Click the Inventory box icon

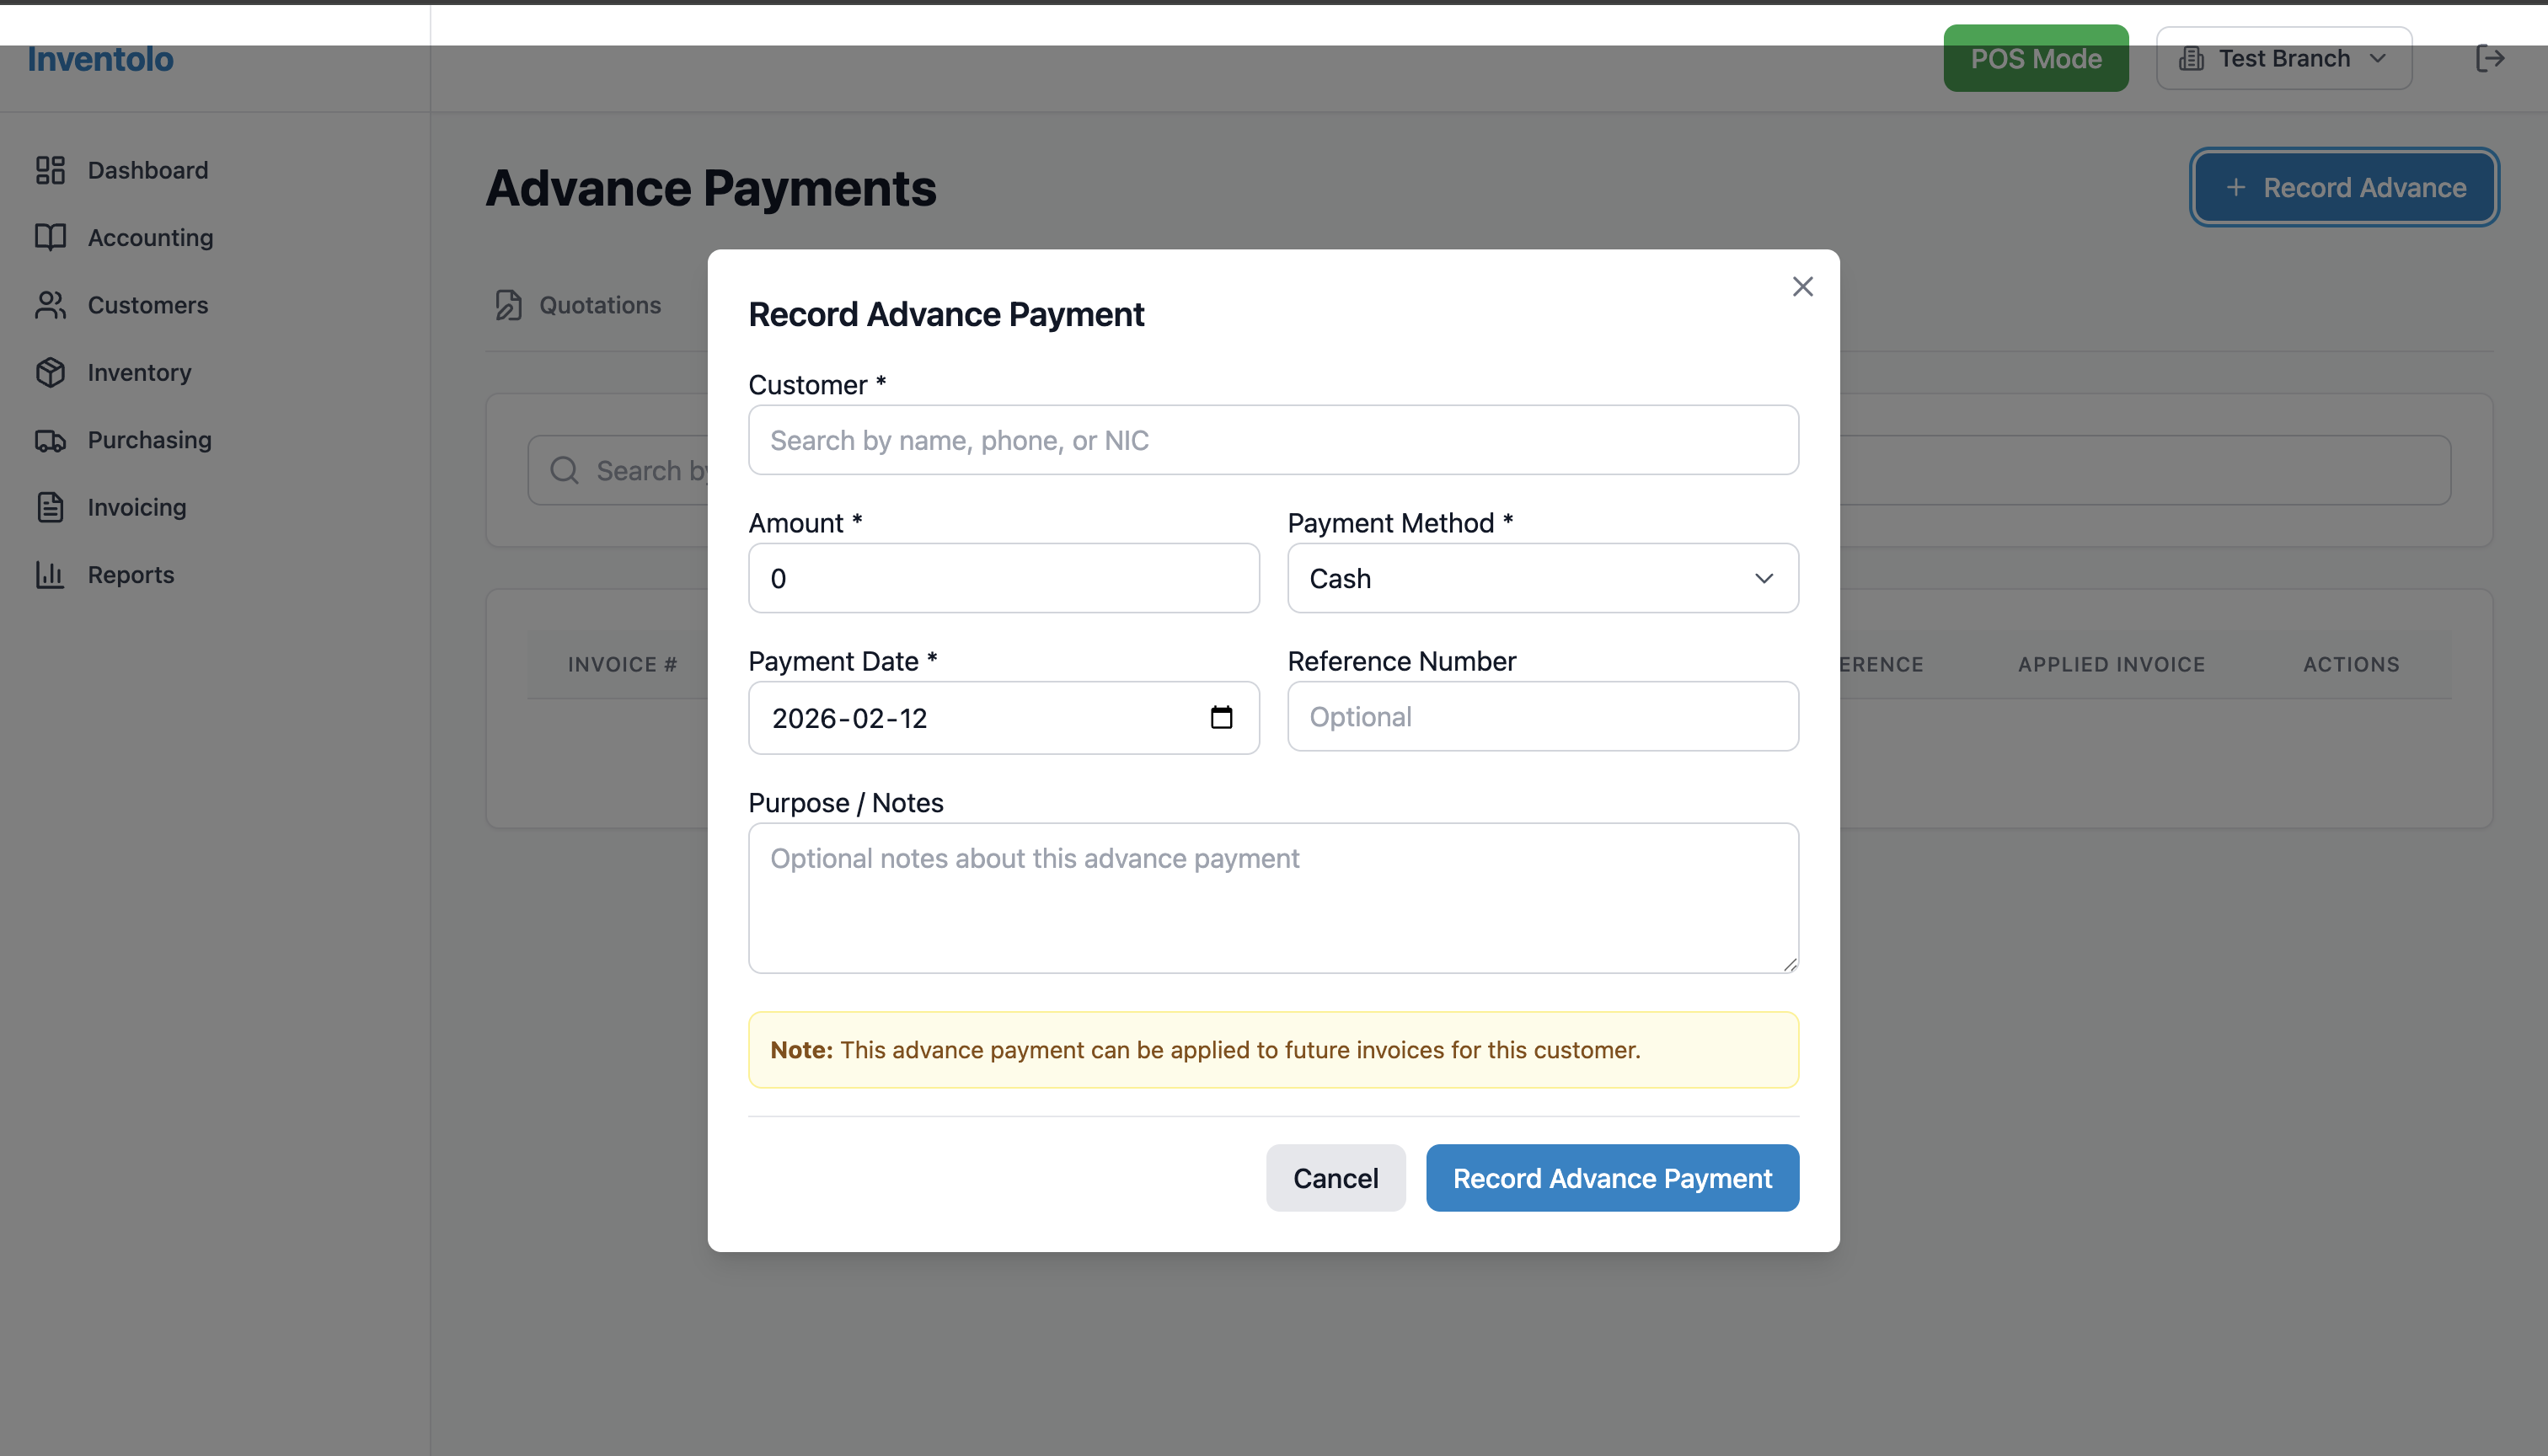(50, 372)
